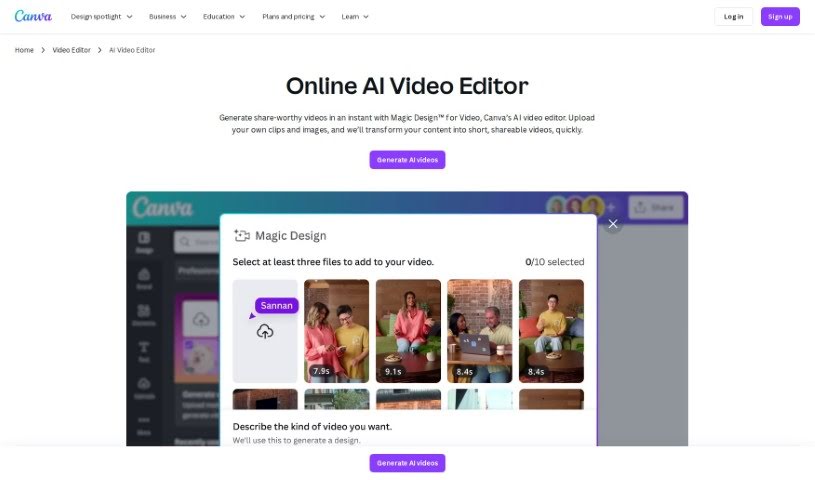Screen dimensions: 815x480
Task: Click the cloud upload icon tile
Action: pos(265,331)
